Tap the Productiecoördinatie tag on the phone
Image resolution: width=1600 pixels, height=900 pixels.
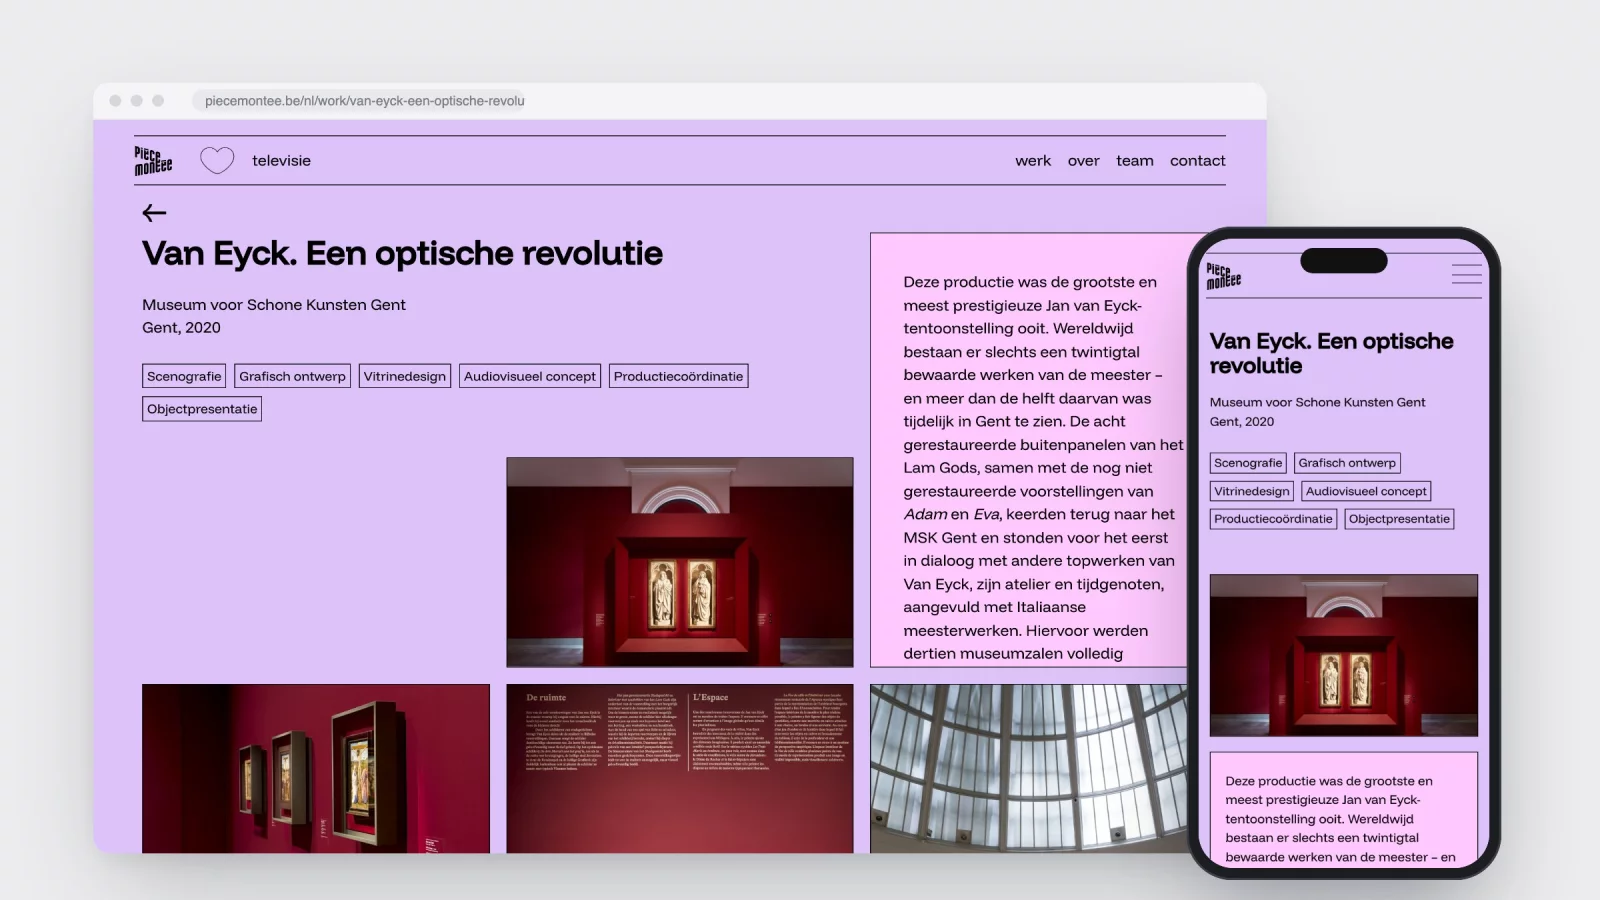1273,519
